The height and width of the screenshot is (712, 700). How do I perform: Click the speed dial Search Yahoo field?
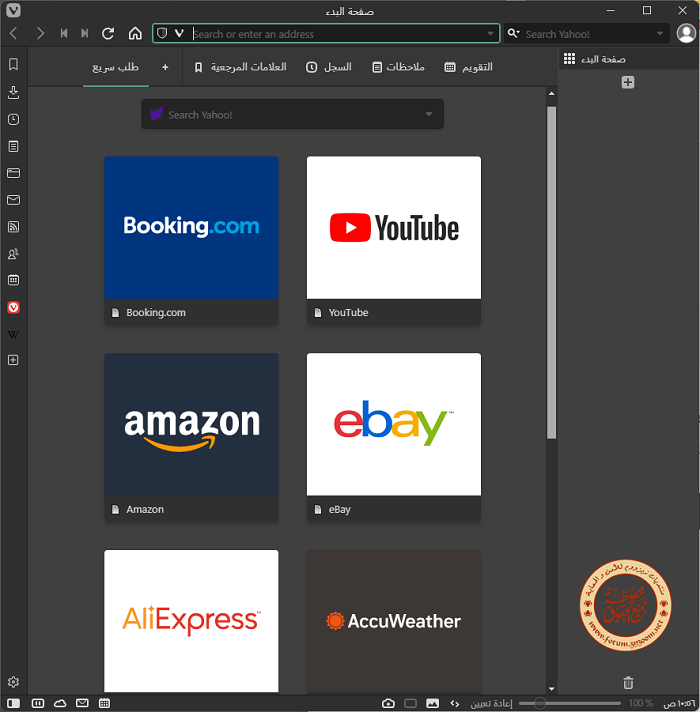click(x=293, y=114)
